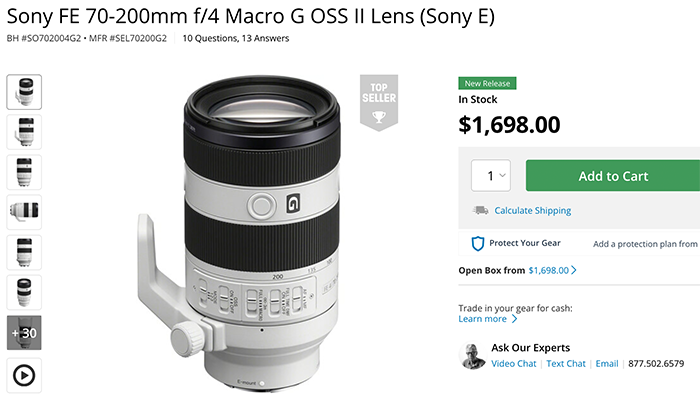Click the Open Box price chevron
The width and height of the screenshot is (700, 407).
tap(574, 270)
